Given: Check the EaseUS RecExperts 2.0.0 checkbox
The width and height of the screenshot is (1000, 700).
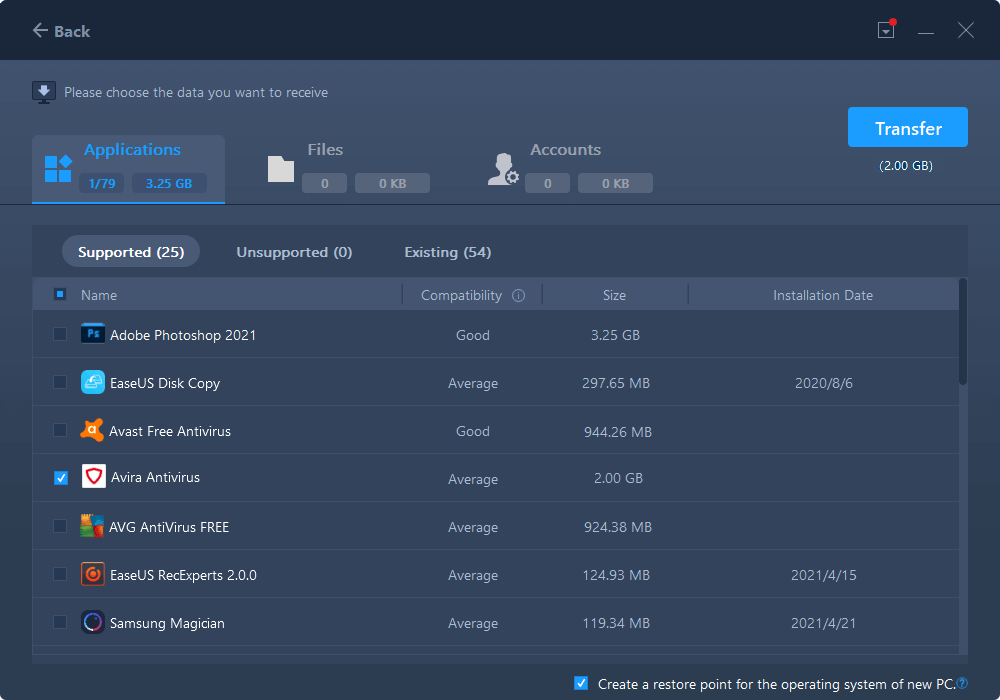Looking at the screenshot, I should (x=60, y=574).
